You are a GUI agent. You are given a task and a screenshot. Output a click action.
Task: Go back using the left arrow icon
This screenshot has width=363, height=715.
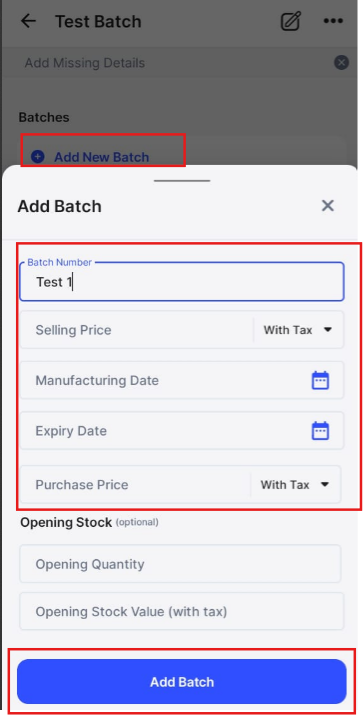28,21
